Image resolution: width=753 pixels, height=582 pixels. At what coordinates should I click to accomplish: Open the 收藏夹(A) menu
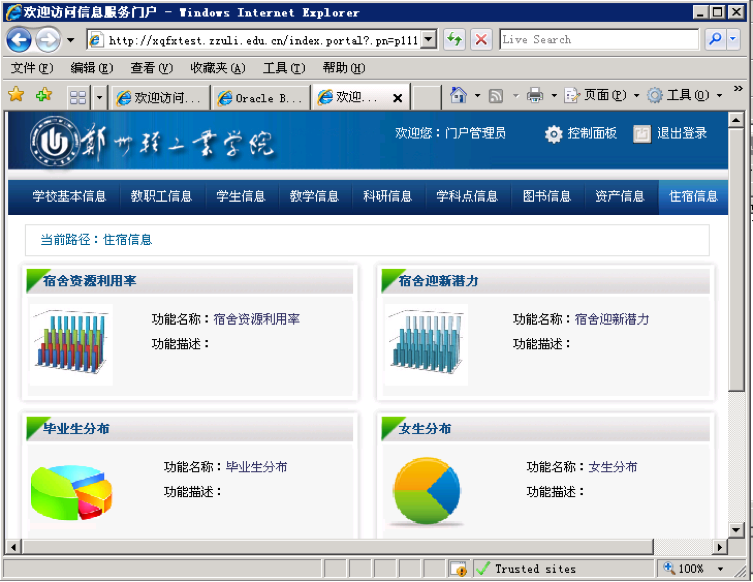tap(218, 68)
